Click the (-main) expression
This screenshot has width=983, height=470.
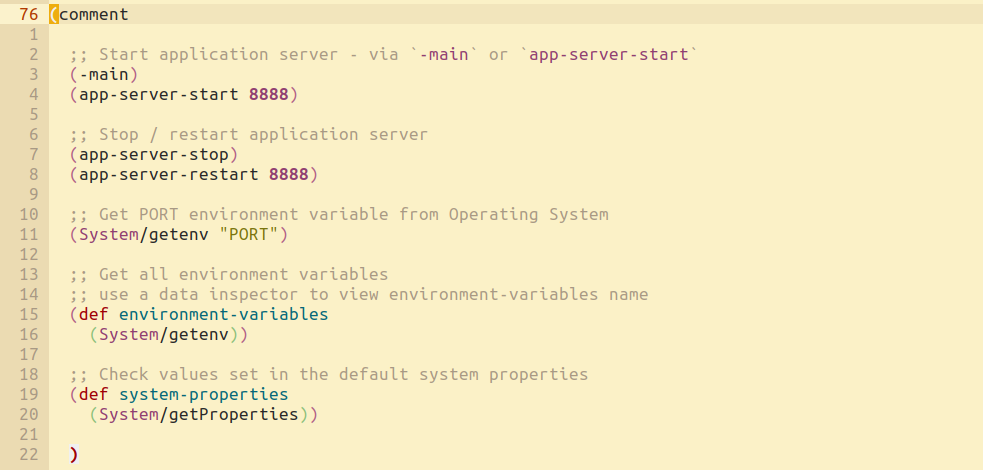click(x=103, y=74)
